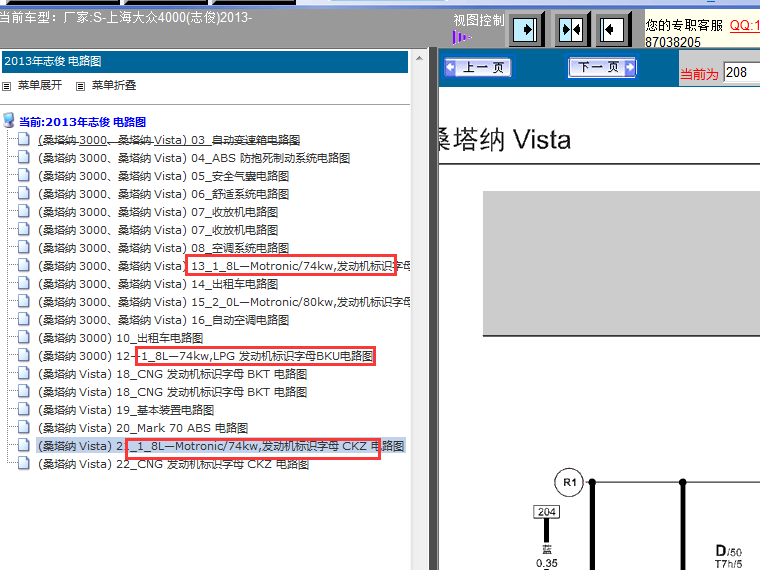
Task: Click page icon beside 13_1_8L—Motronic/74kw
Action: [x=23, y=265]
